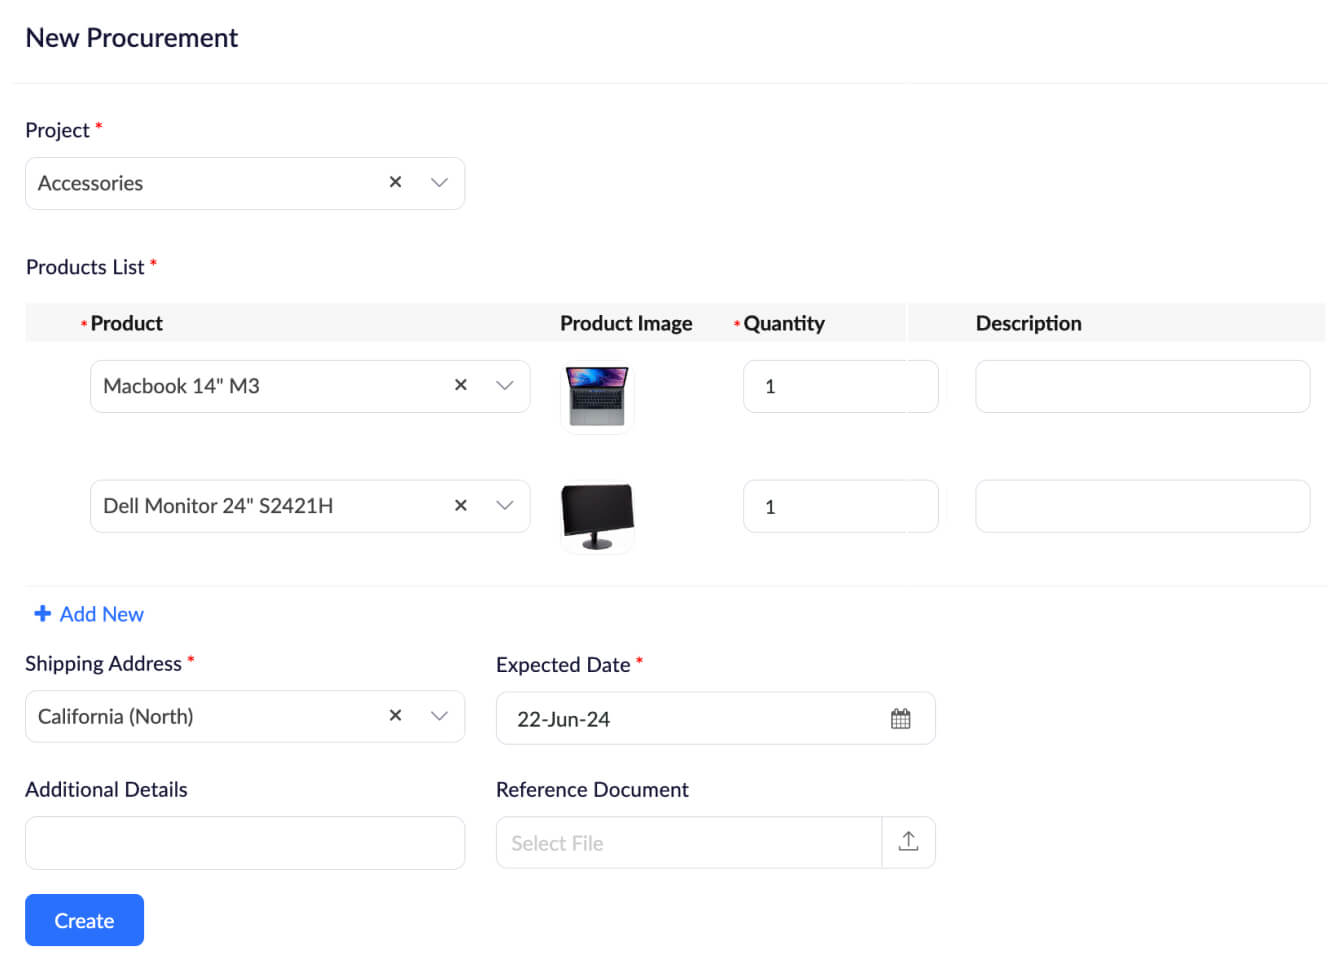Clear the California (North) shipping address
The width and height of the screenshot is (1334, 972).
point(395,716)
